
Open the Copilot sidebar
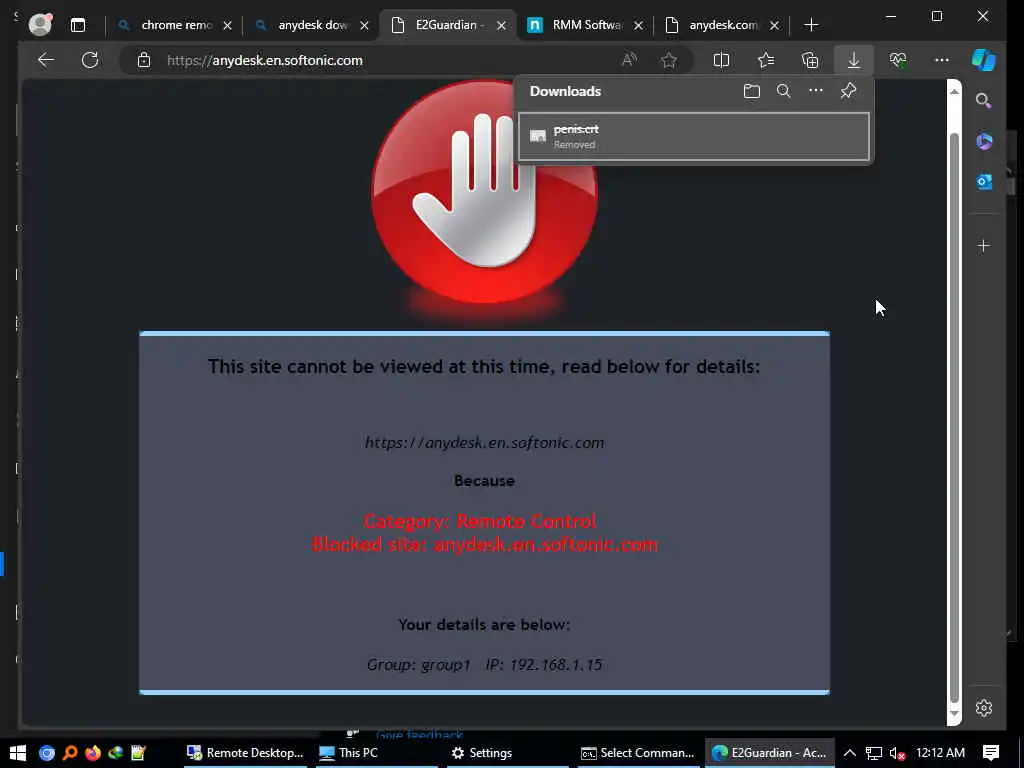(x=984, y=60)
